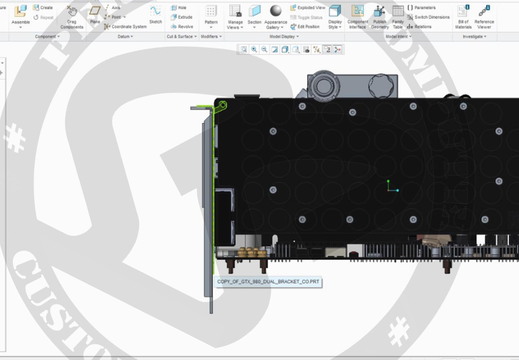Click Switch Dimensions

pos(428,17)
